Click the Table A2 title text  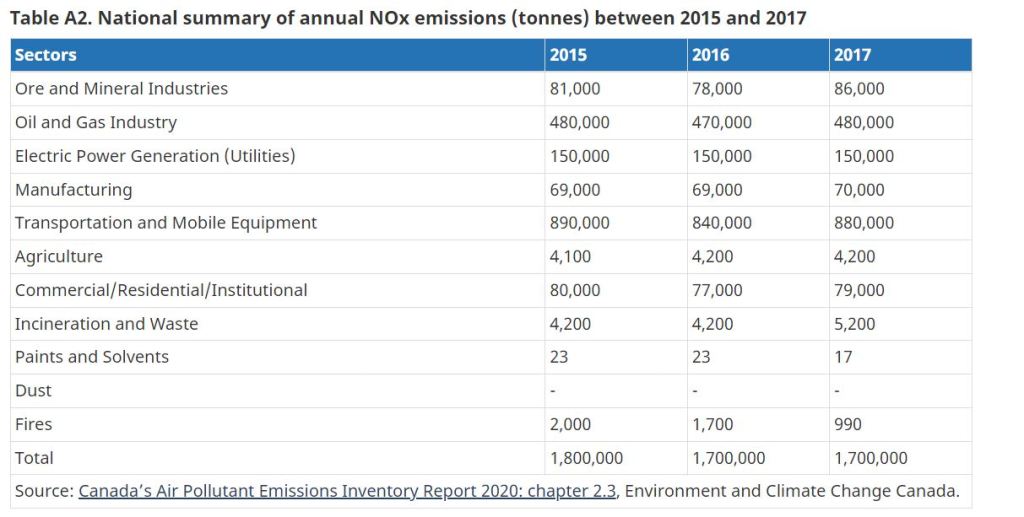(x=407, y=17)
